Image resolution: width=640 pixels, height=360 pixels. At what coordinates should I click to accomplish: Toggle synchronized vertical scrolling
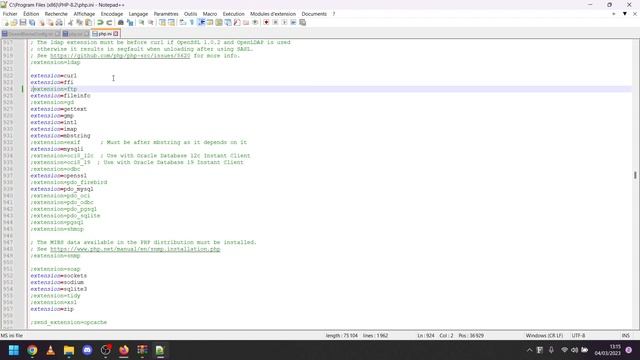162,22
